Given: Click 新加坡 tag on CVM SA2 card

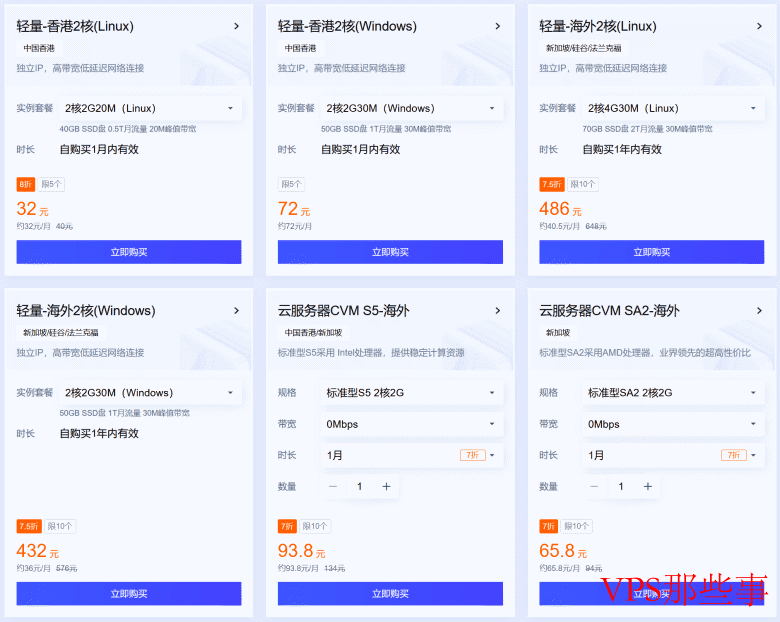Looking at the screenshot, I should point(558,332).
